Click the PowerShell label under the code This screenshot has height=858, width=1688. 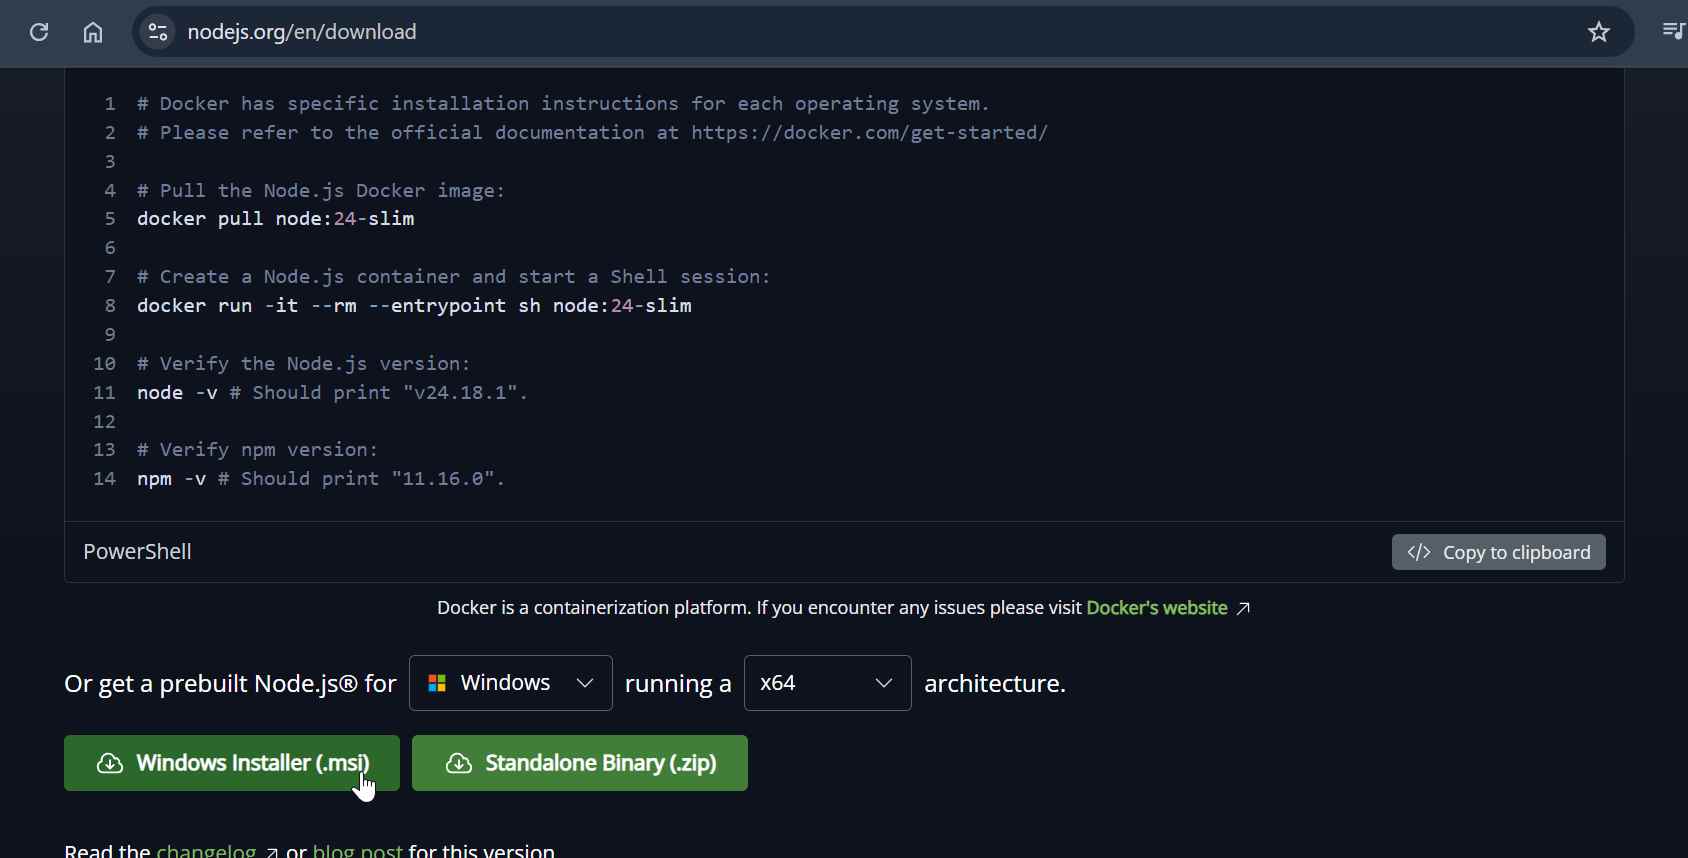(137, 552)
